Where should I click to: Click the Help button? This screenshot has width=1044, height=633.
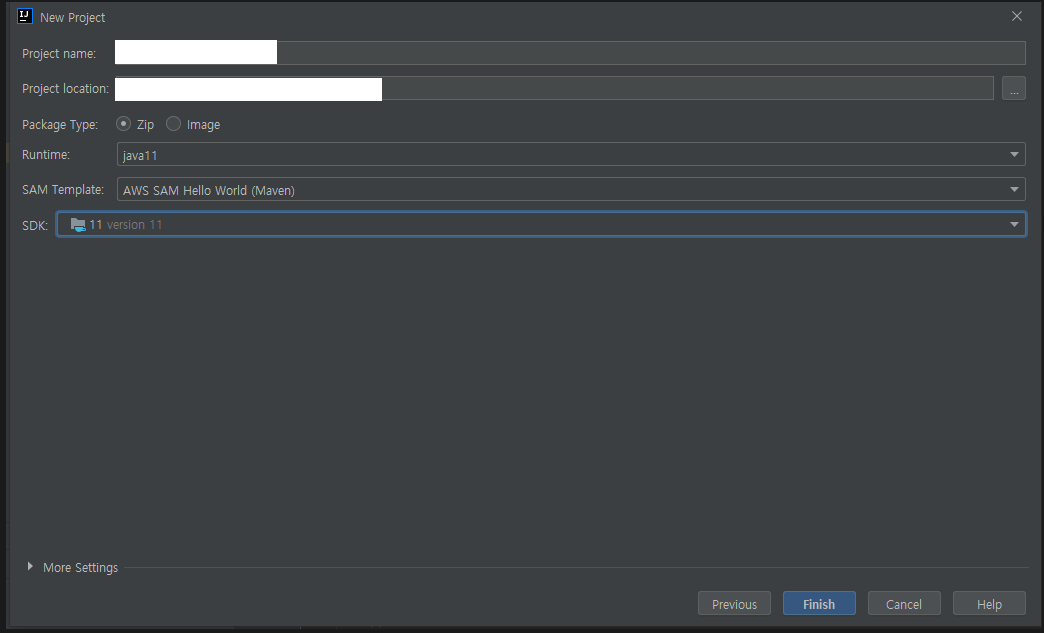coord(989,604)
